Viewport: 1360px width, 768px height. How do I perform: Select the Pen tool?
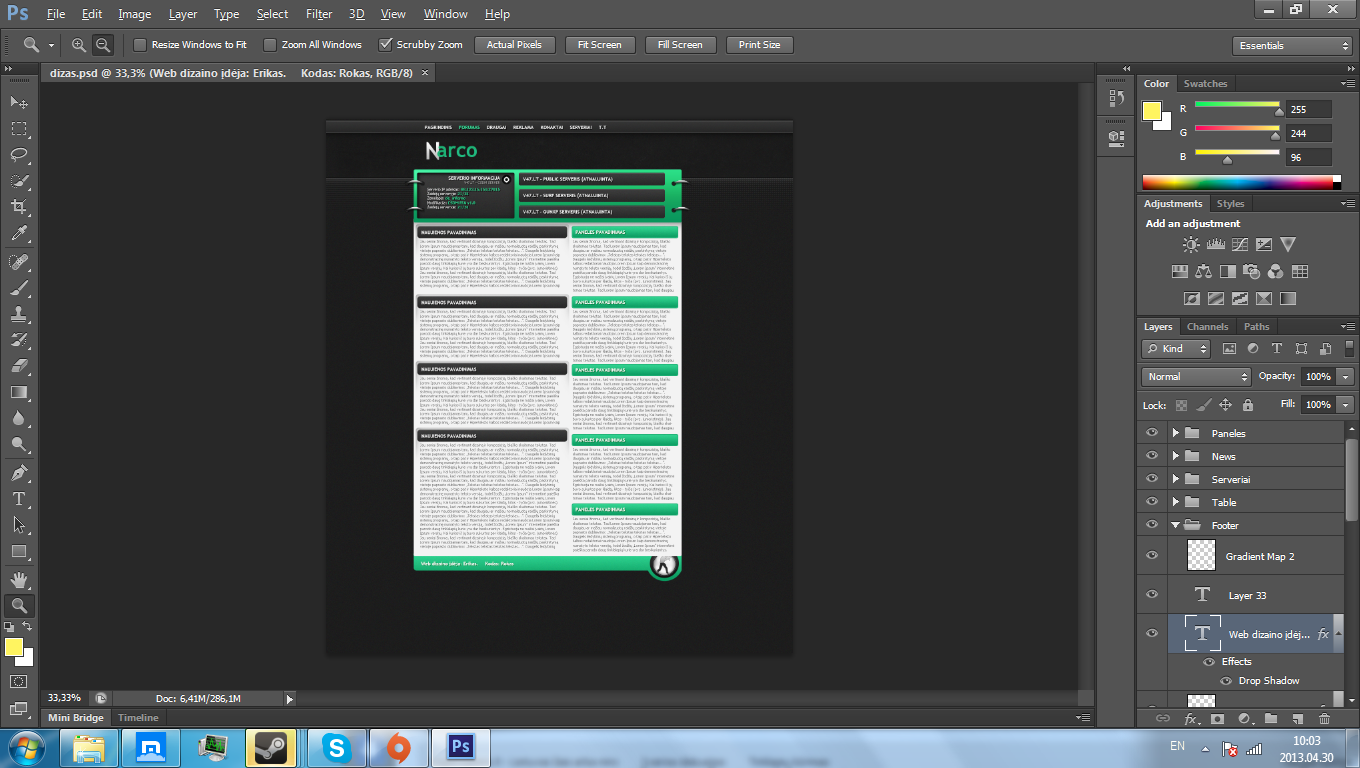[x=19, y=473]
